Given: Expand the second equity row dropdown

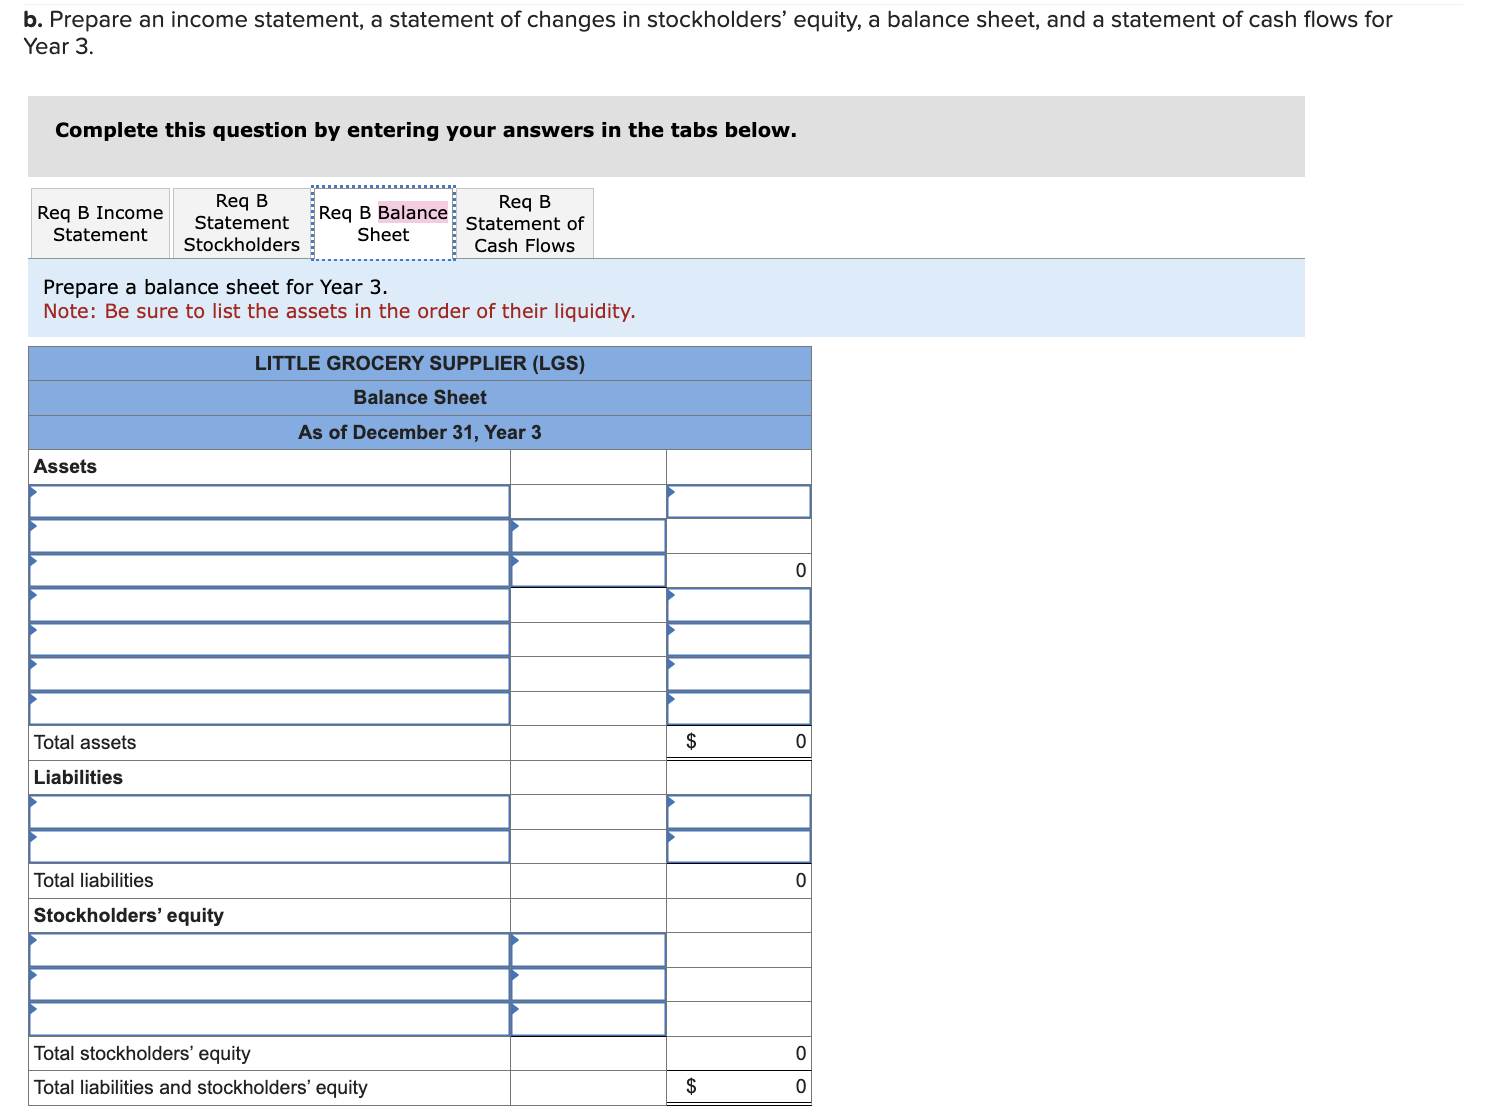Looking at the screenshot, I should click(x=270, y=984).
